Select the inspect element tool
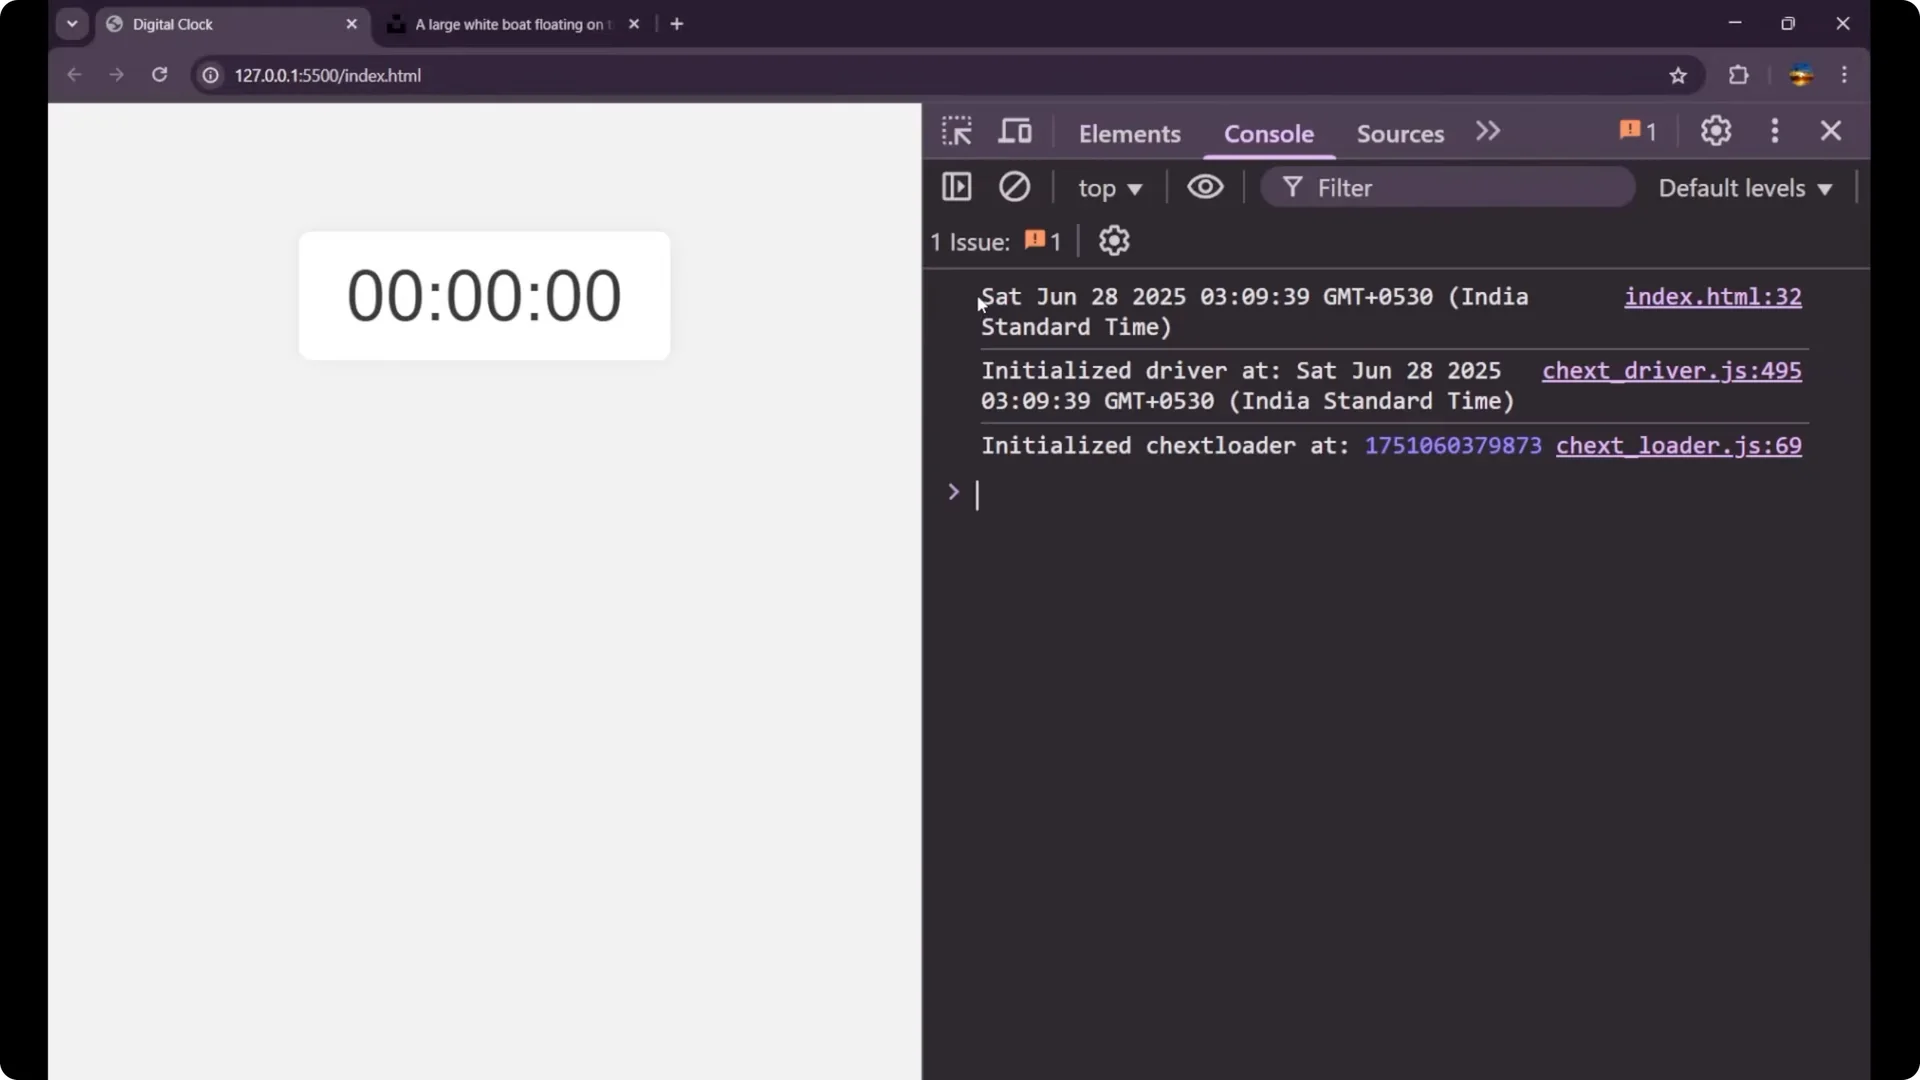This screenshot has width=1920, height=1080. [x=956, y=130]
